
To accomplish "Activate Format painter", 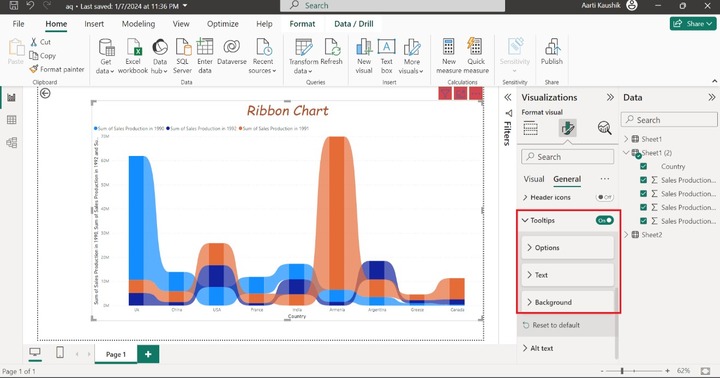I will coord(57,69).
